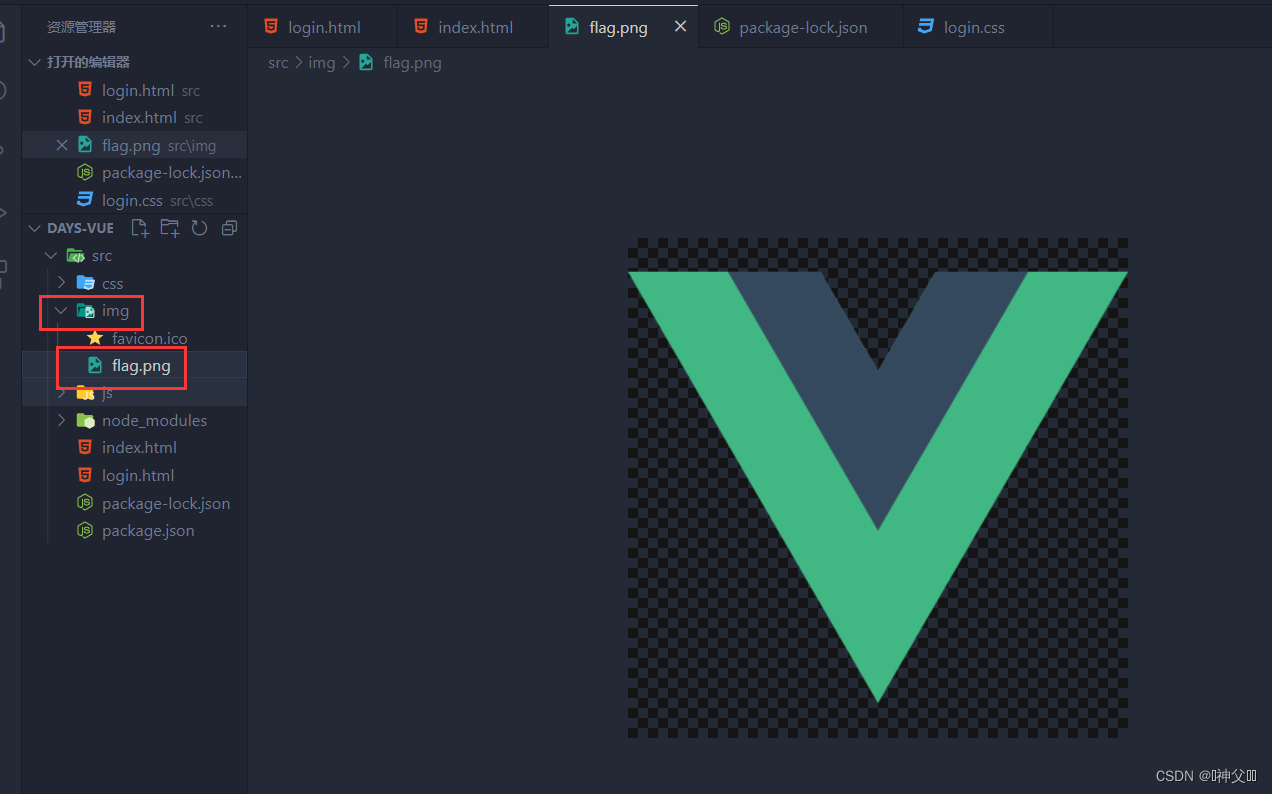Click the node_modules folder icon
The image size is (1272, 794).
[85, 420]
